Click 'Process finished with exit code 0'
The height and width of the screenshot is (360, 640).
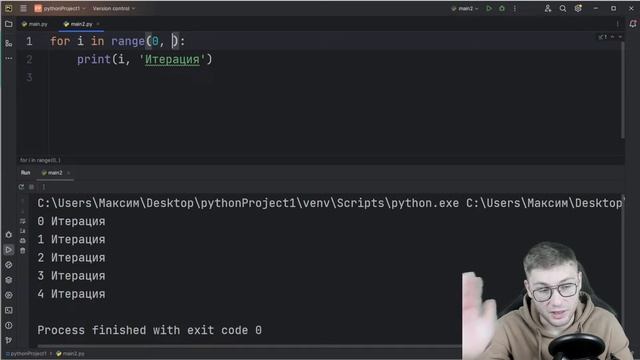coord(149,330)
